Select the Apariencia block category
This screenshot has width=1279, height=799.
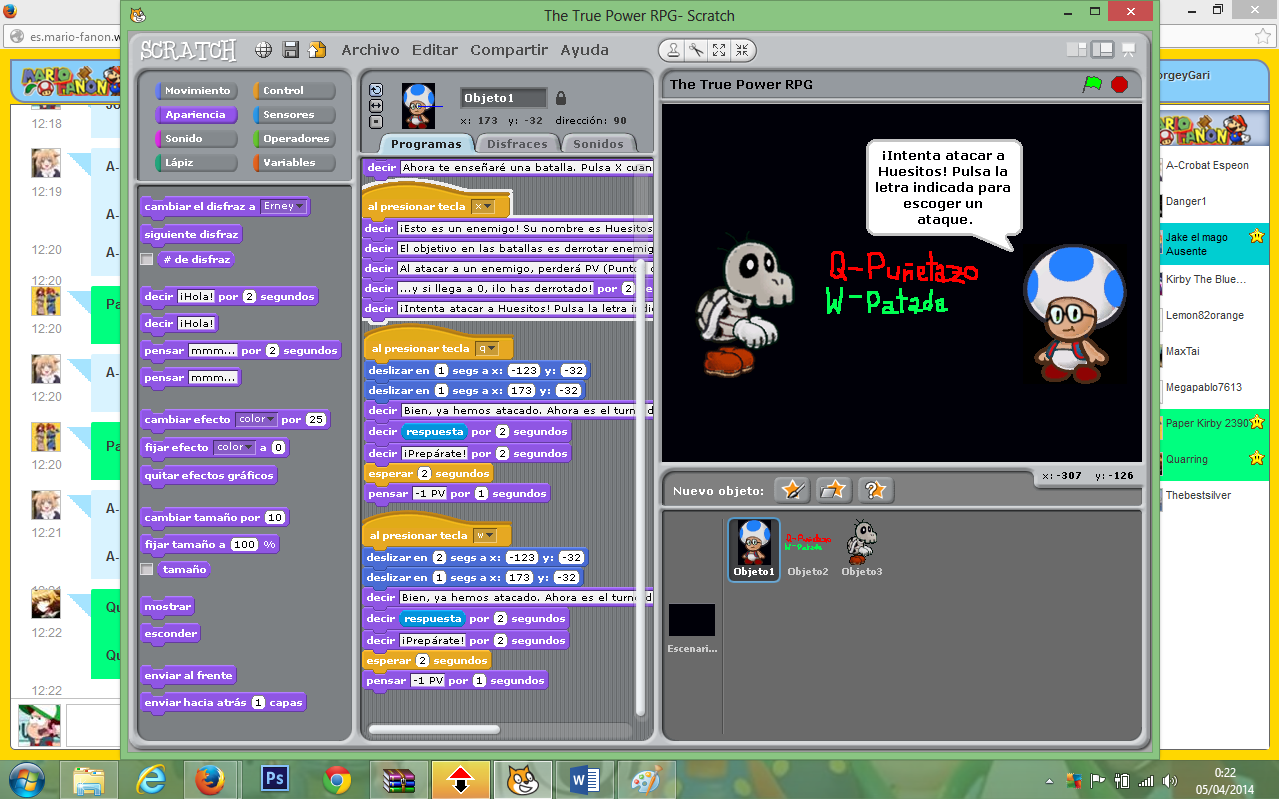[x=196, y=115]
